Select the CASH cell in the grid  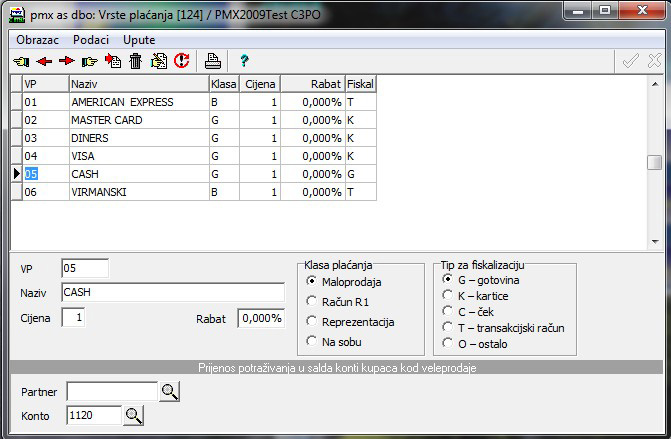pos(139,174)
